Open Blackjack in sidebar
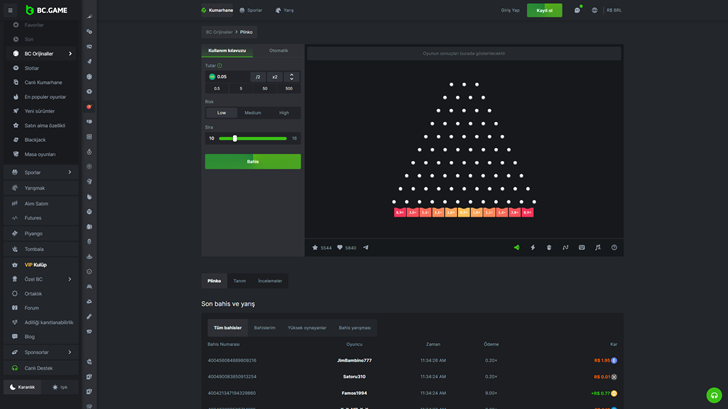 [41, 140]
